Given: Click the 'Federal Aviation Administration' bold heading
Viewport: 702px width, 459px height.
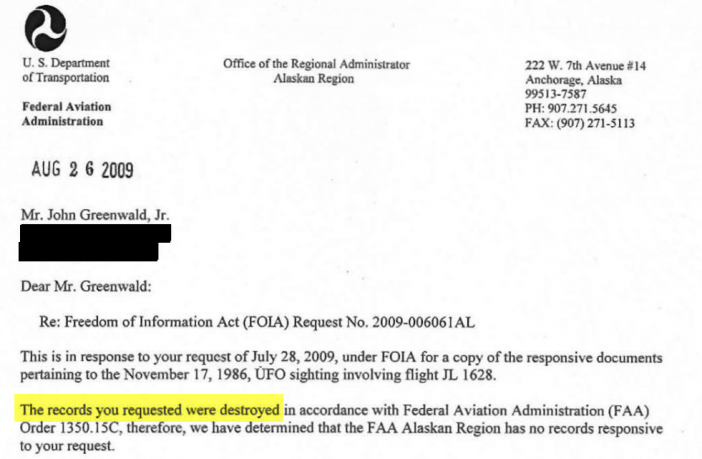Looking at the screenshot, I should tap(67, 114).
